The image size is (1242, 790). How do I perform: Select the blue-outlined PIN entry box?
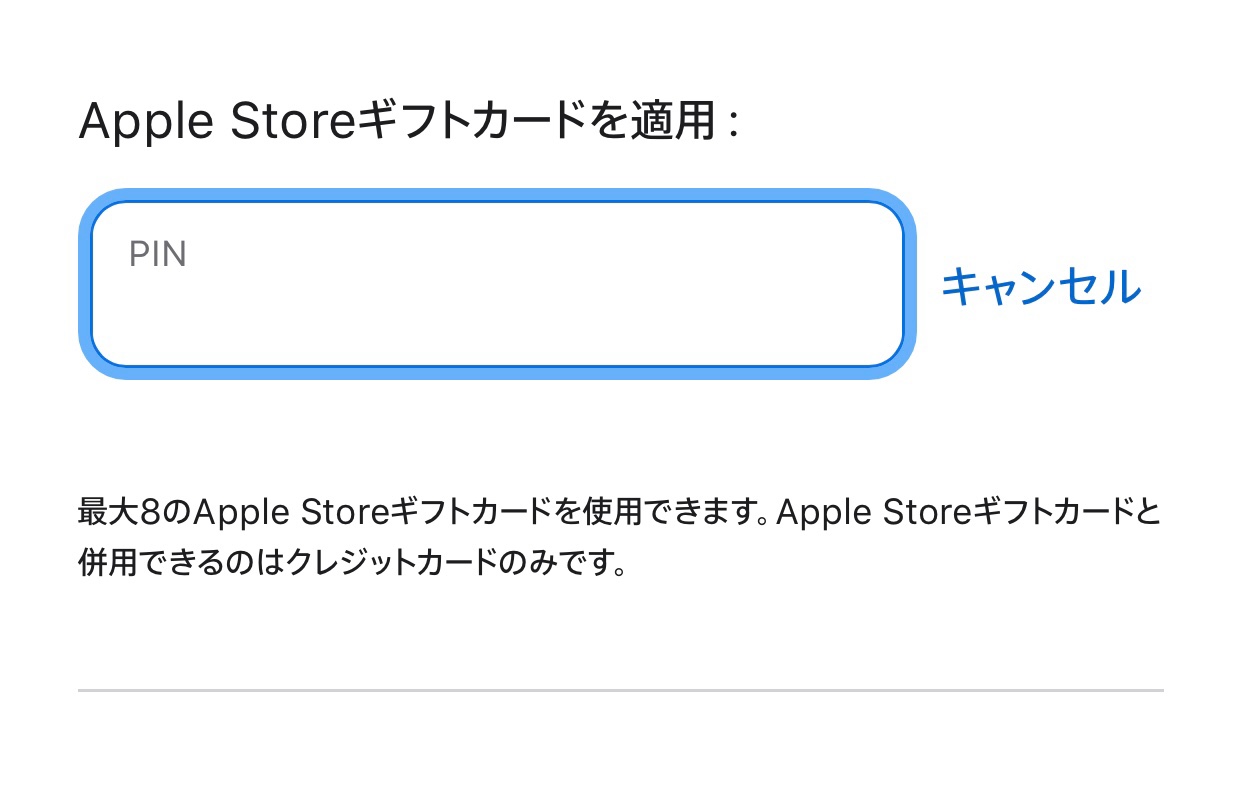tap(497, 284)
